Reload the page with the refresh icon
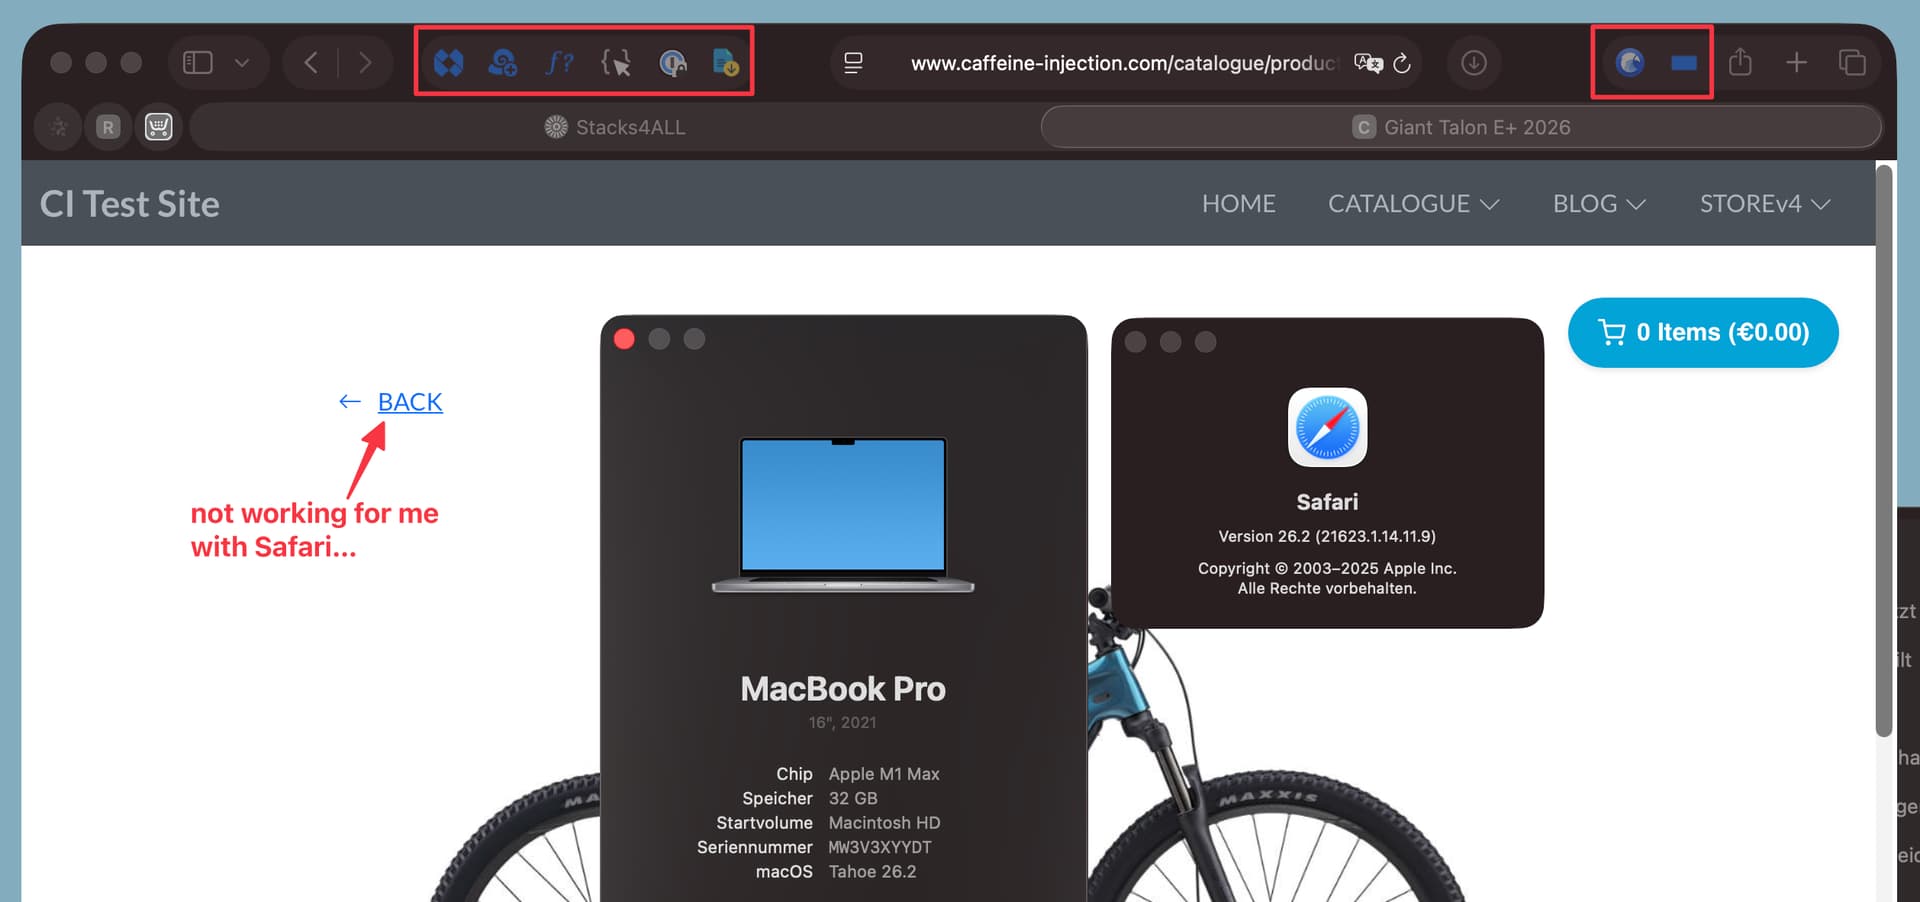1920x902 pixels. [1402, 63]
